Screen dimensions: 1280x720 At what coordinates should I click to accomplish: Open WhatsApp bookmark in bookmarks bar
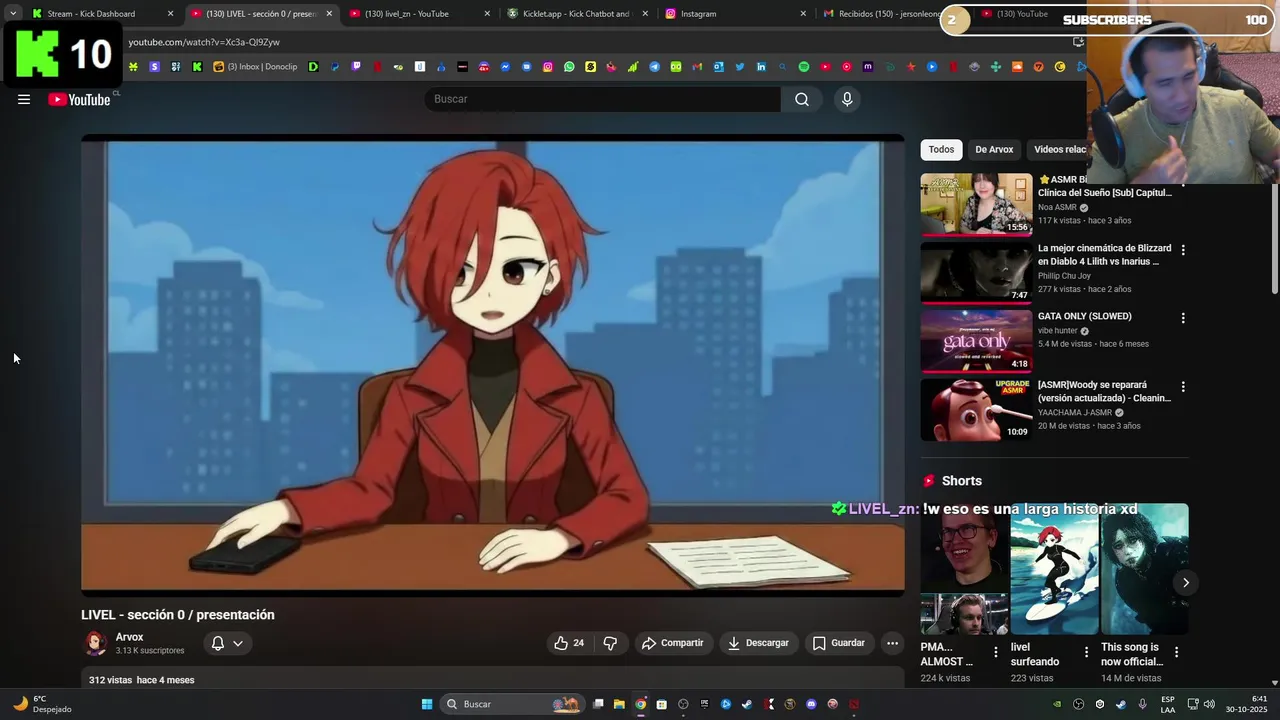coord(569,67)
